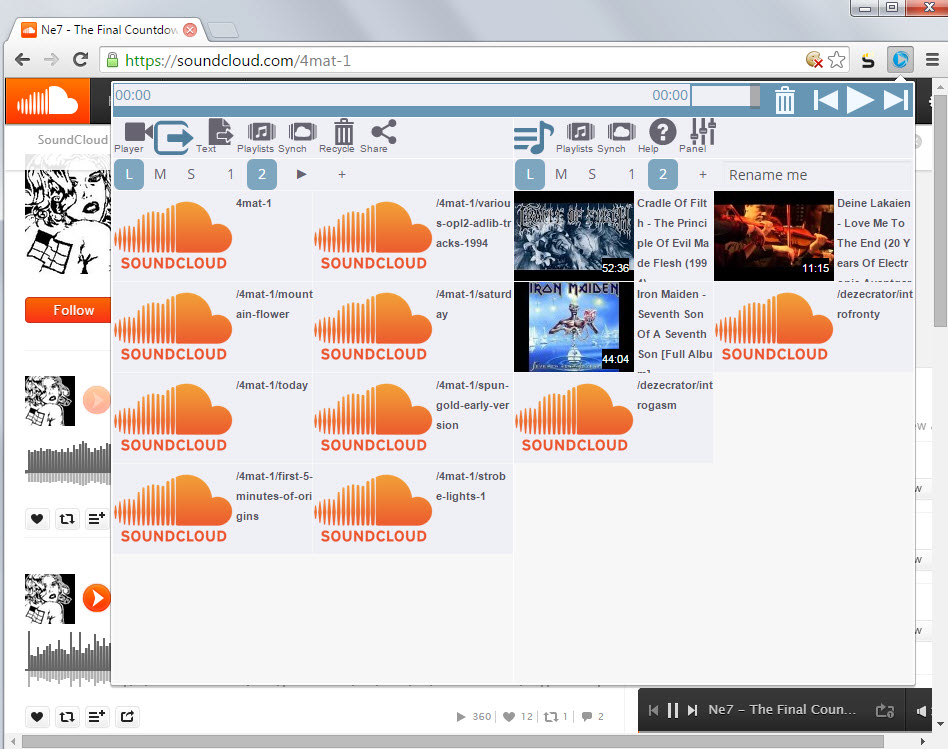The width and height of the screenshot is (948, 749).
Task: Select the /4mat-1/strobe-lights-1 item
Action: [x=413, y=508]
